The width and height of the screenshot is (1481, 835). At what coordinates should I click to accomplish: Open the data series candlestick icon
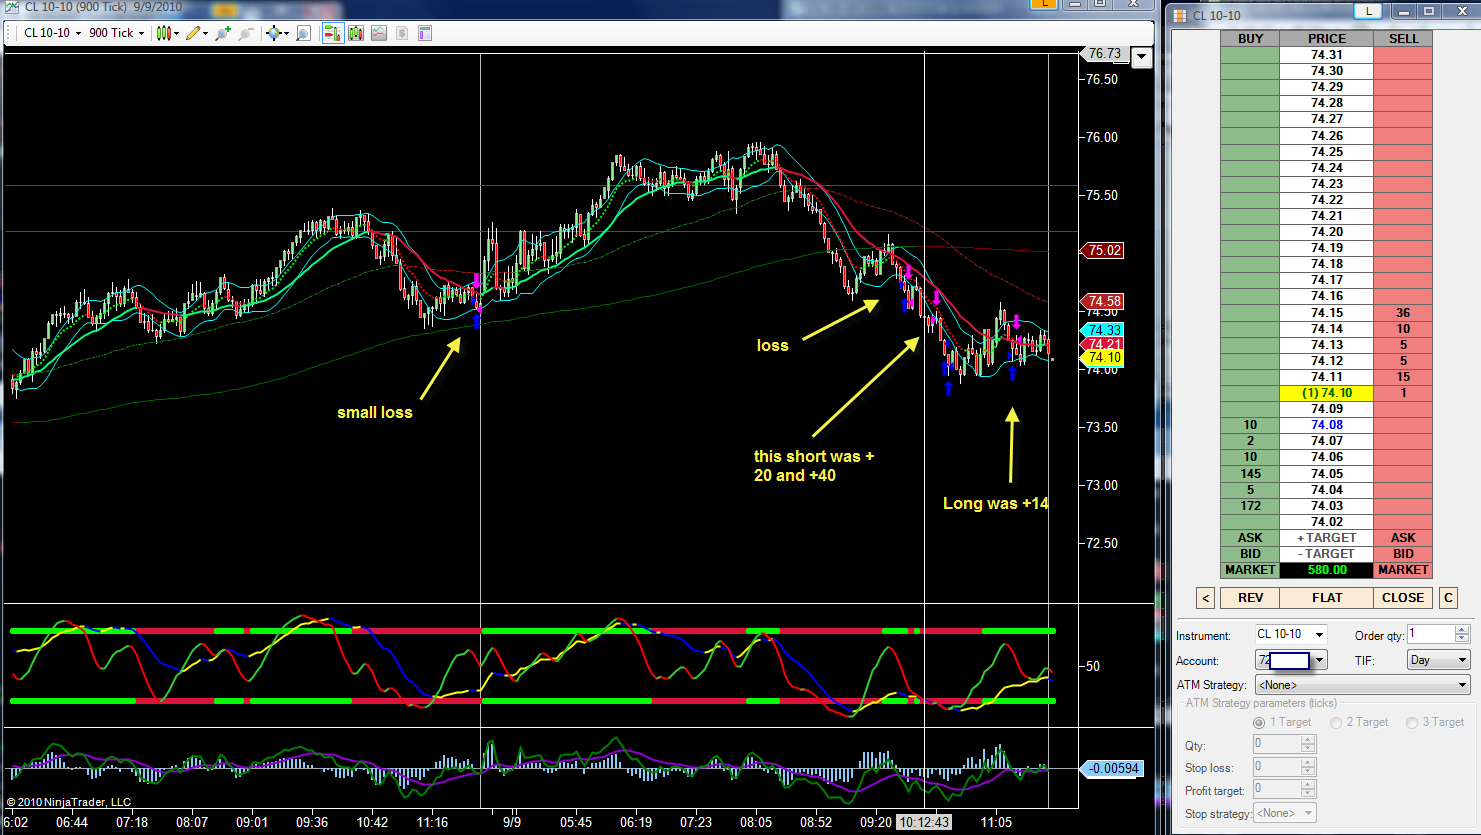click(356, 33)
